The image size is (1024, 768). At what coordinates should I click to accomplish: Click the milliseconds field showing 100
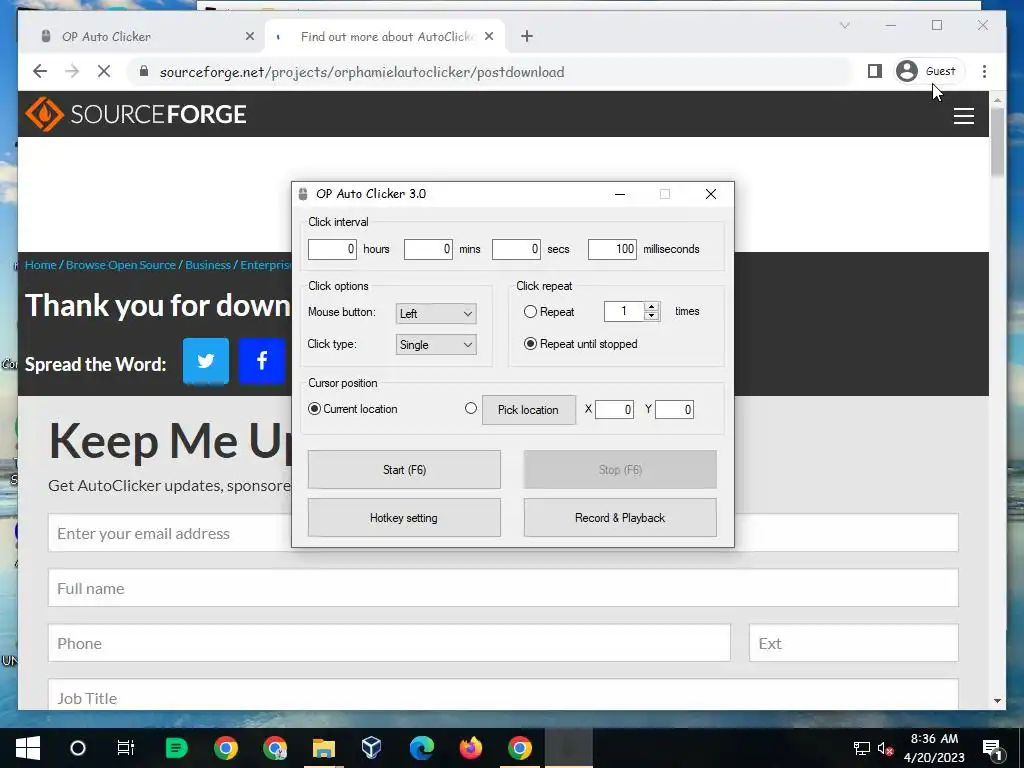[x=612, y=249]
